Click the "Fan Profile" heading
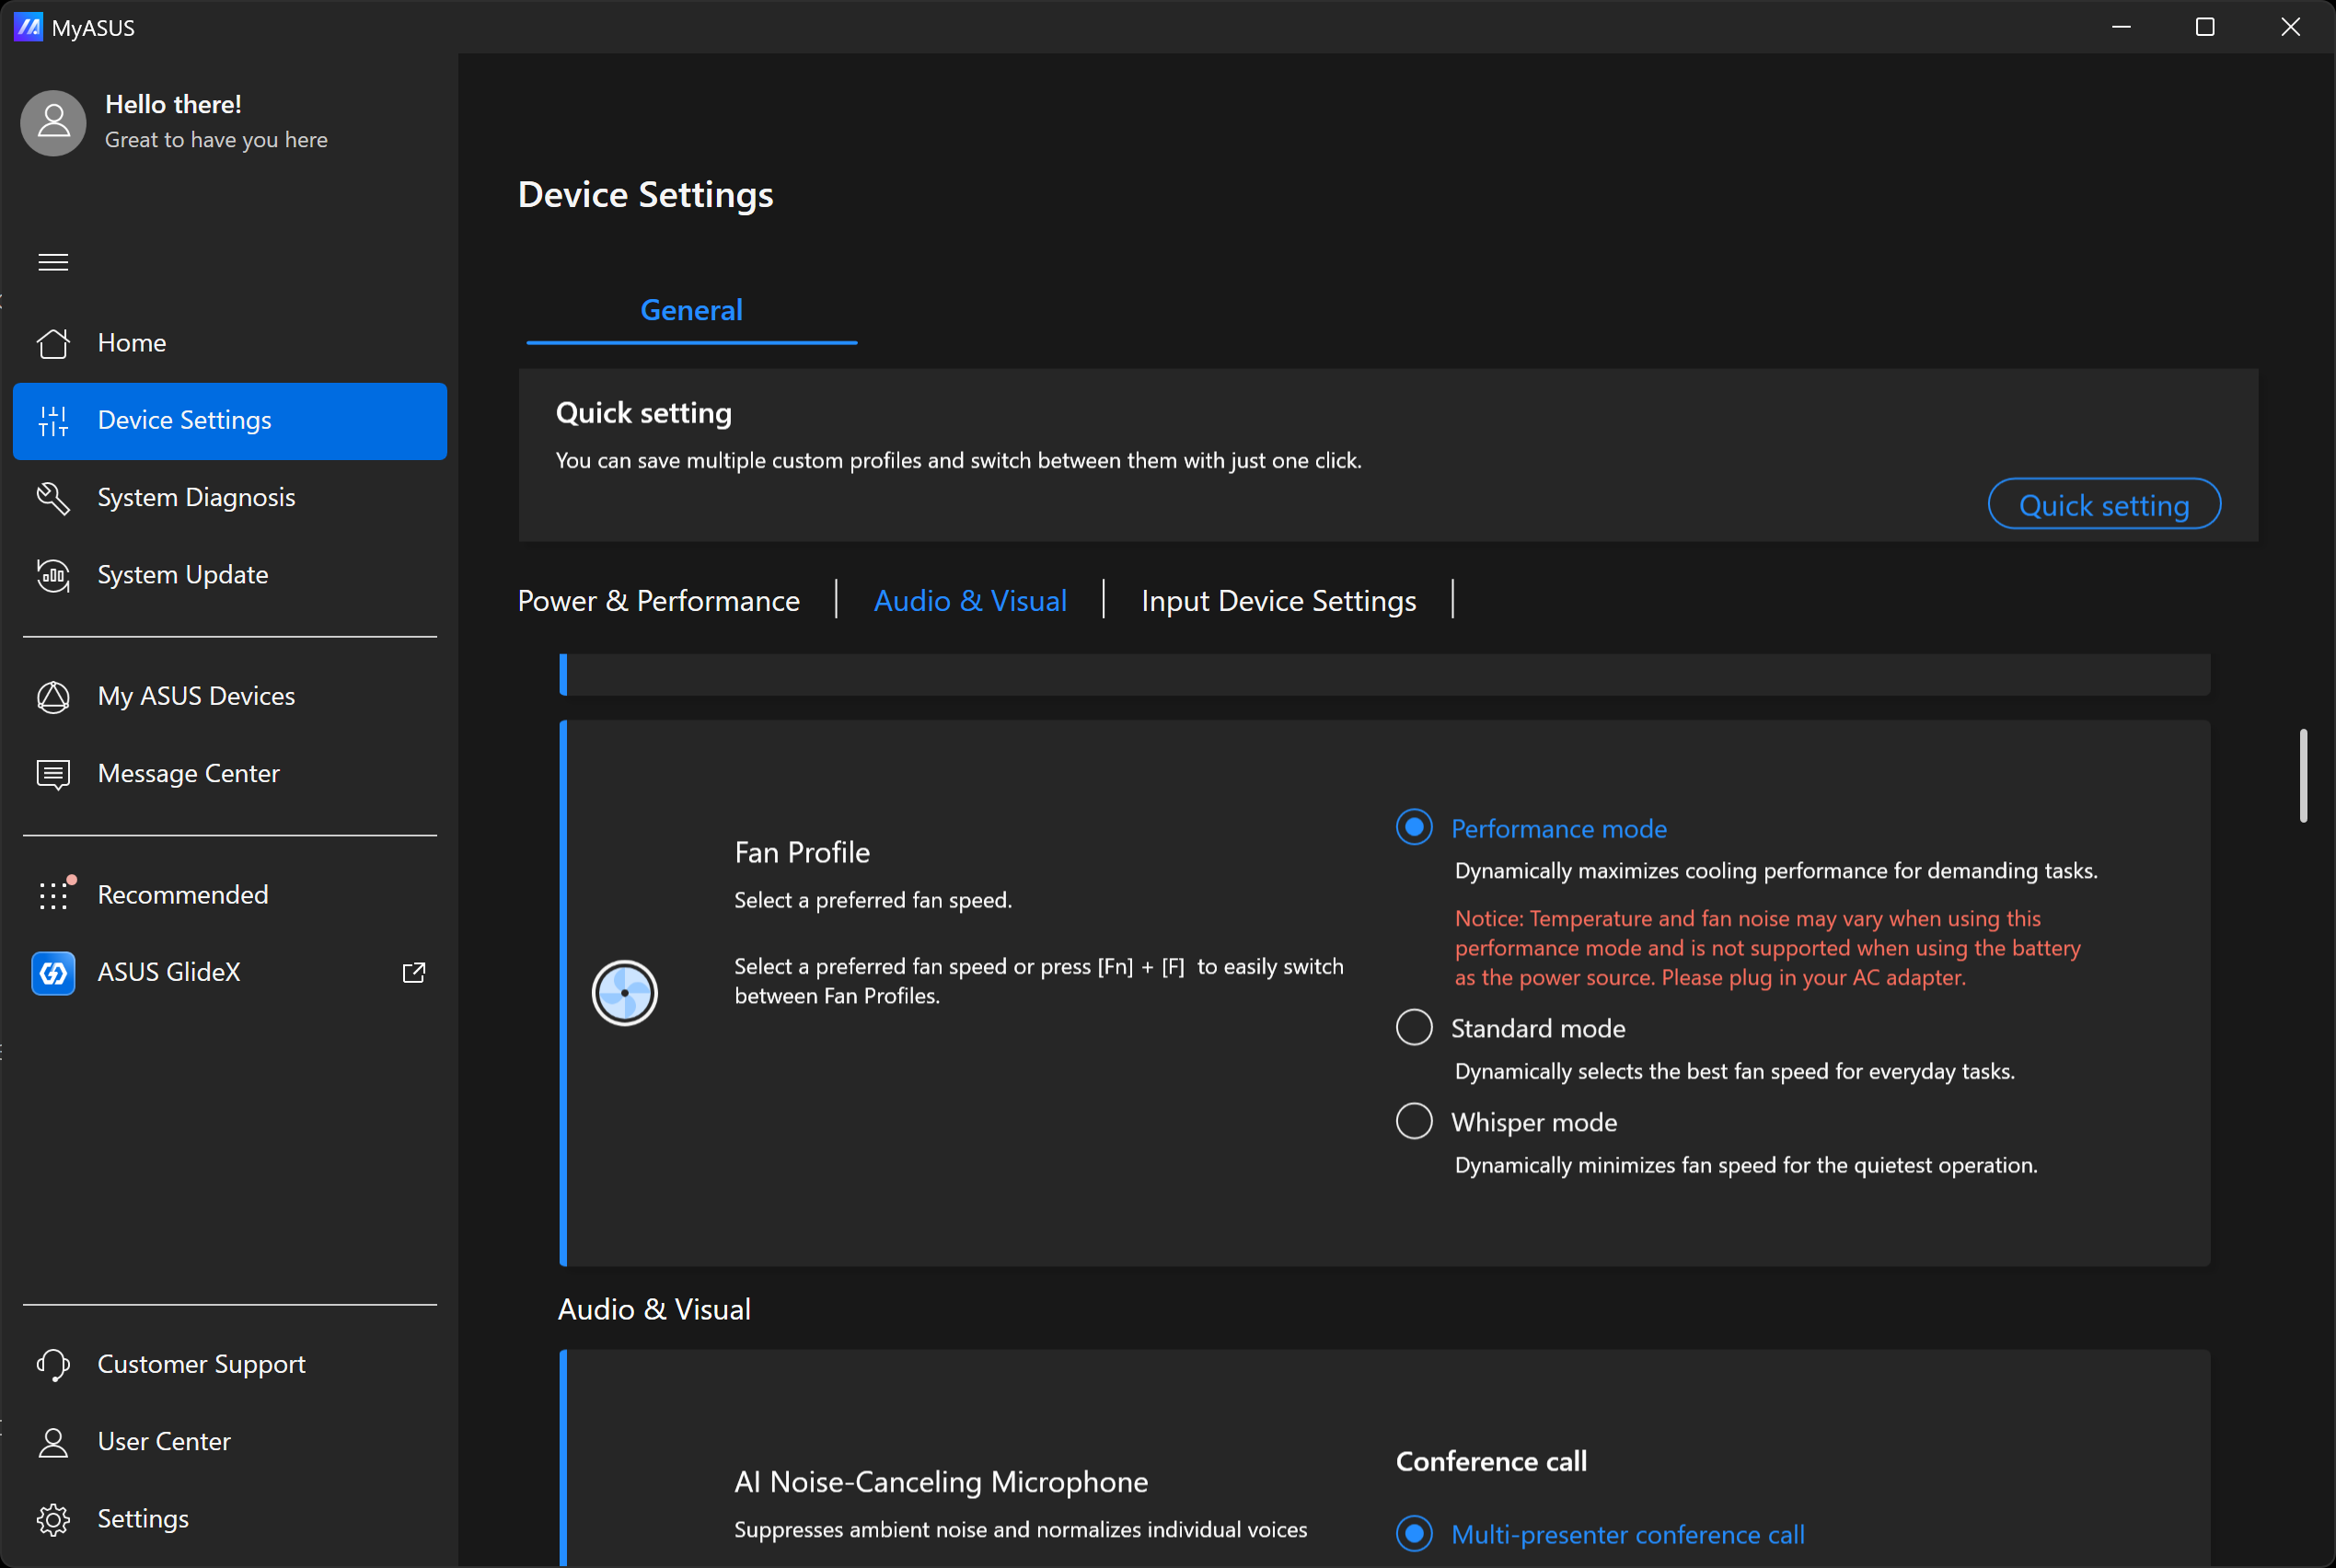Image resolution: width=2336 pixels, height=1568 pixels. click(x=802, y=853)
